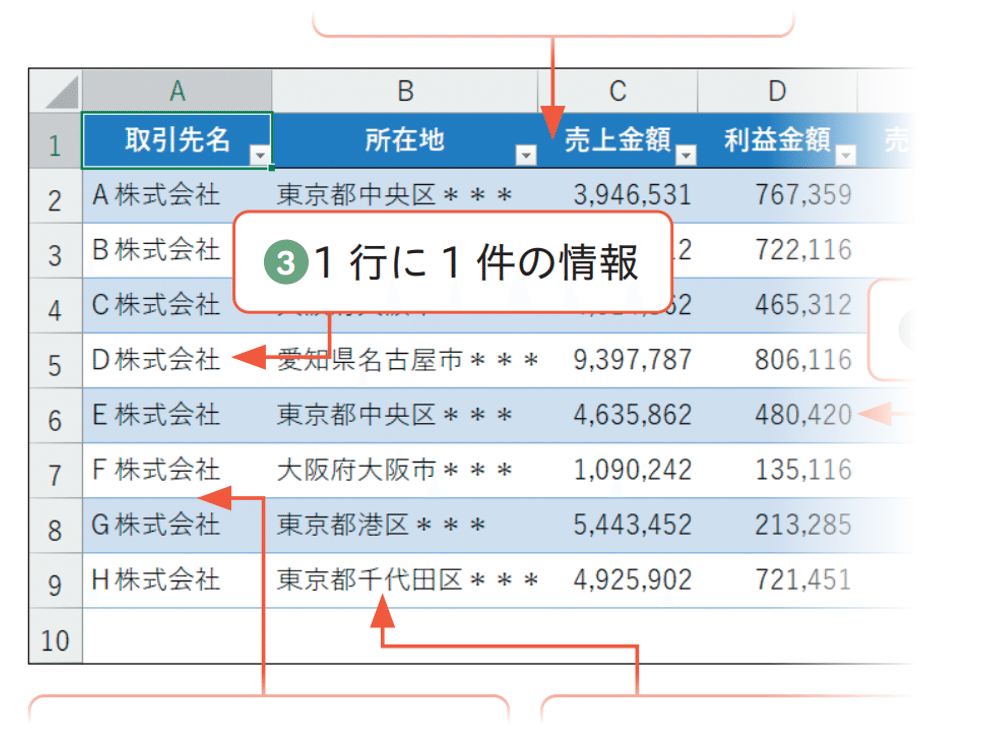Select cell C 株式会社
1001x748 pixels.
click(x=158, y=306)
